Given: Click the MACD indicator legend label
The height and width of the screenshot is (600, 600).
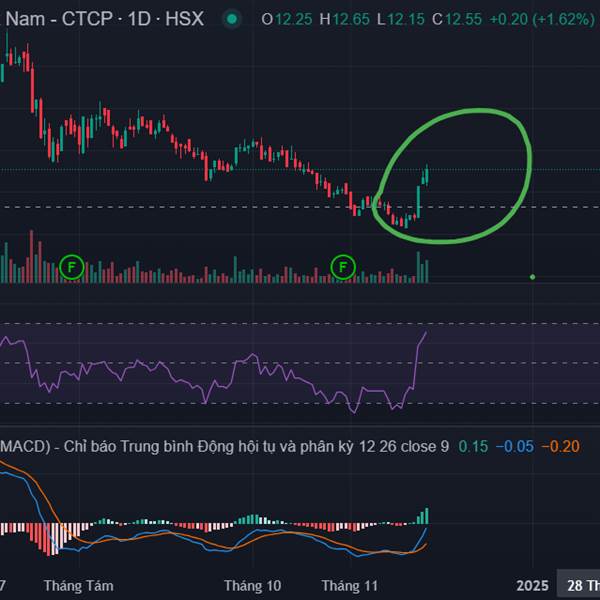Looking at the screenshot, I should click(224, 447).
